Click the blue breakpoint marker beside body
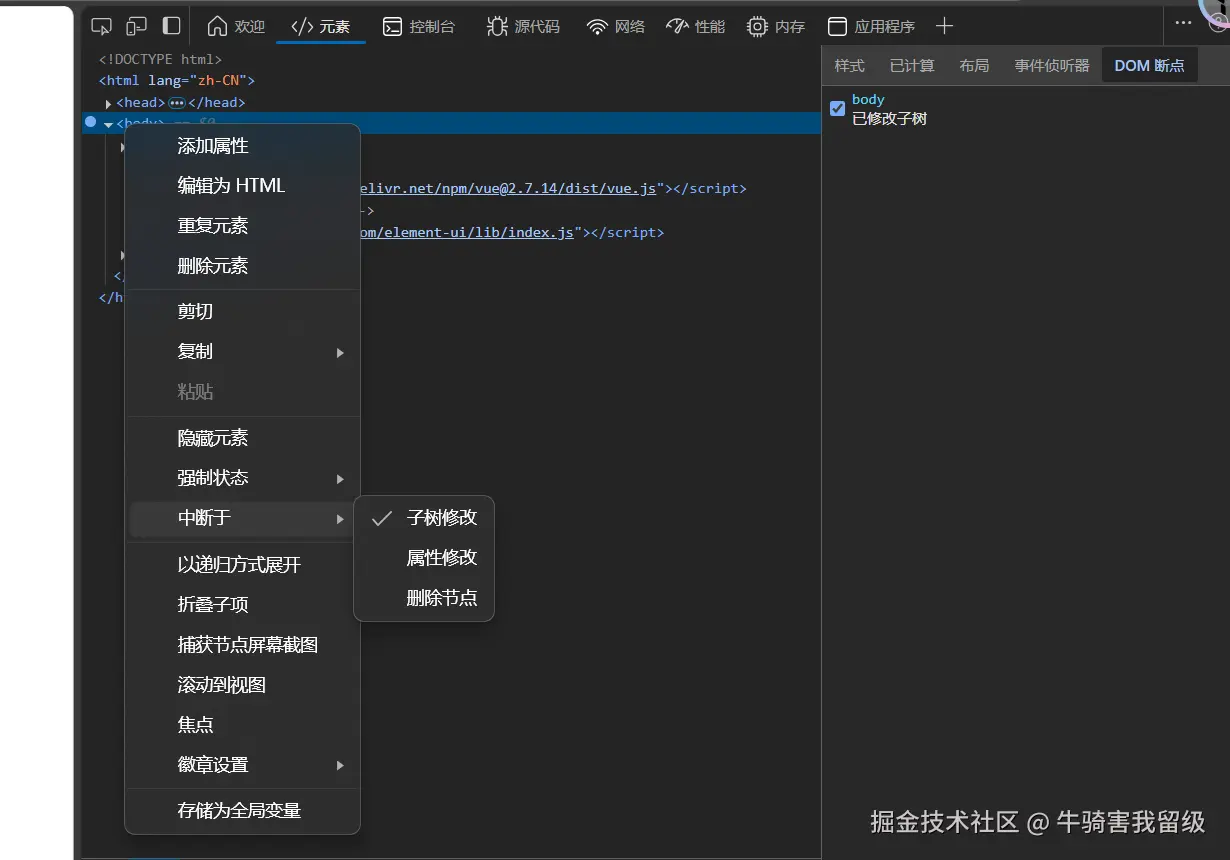 pos(91,123)
